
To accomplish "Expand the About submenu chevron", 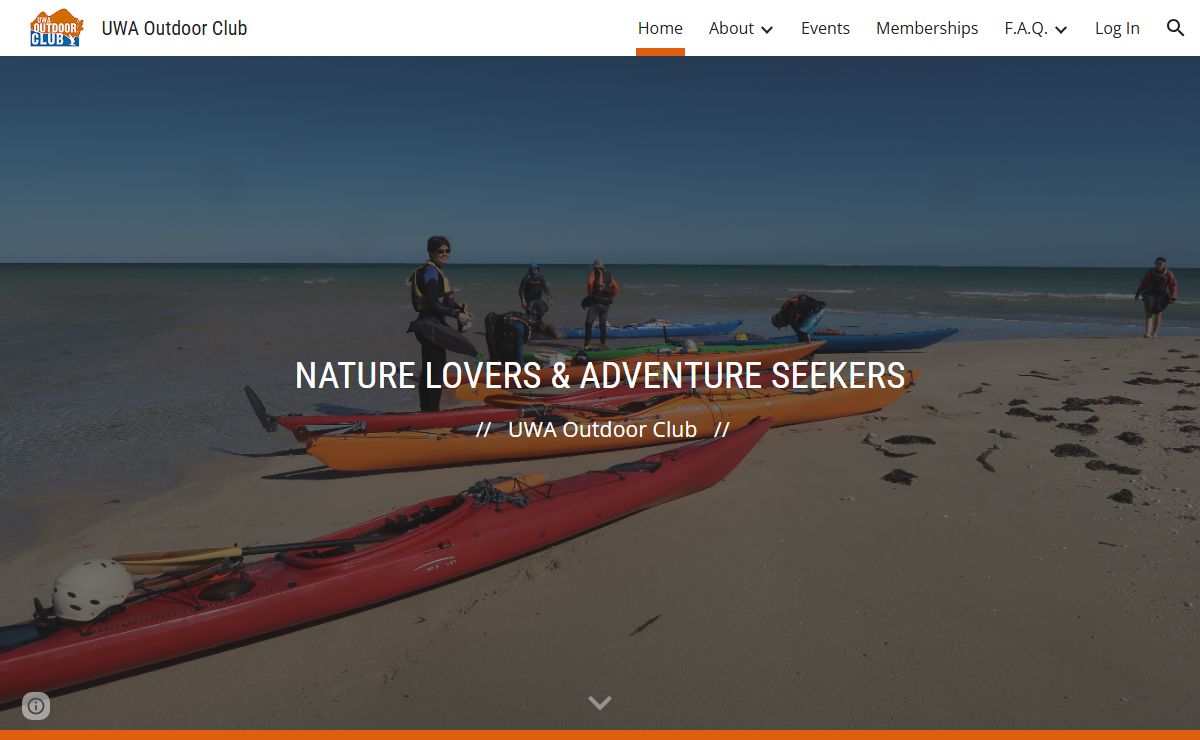I will 767,29.
